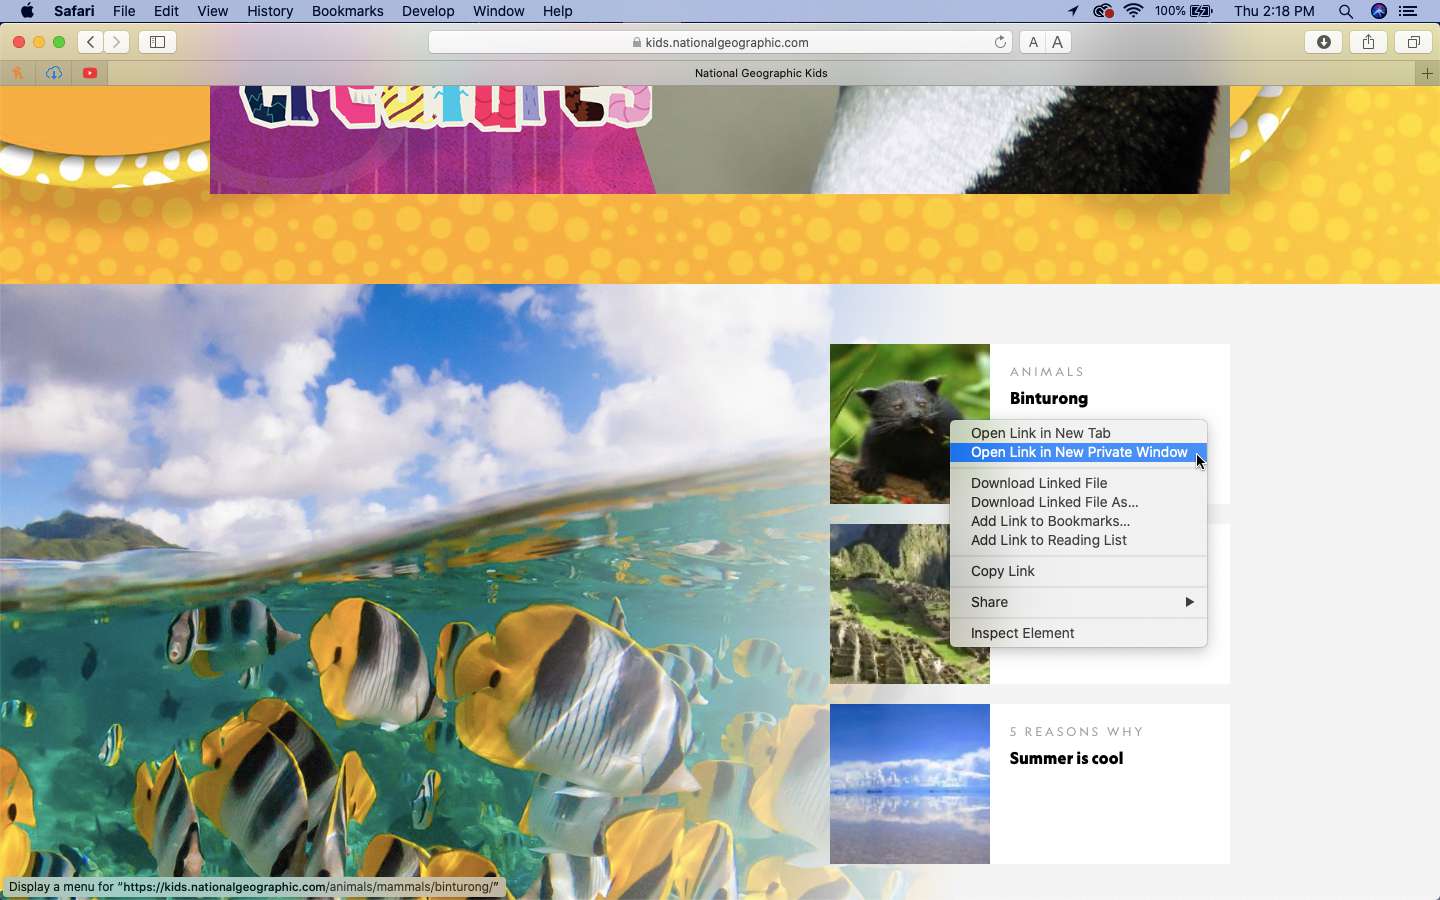The image size is (1440, 900).
Task: Click the address bar URL field
Action: (x=720, y=42)
